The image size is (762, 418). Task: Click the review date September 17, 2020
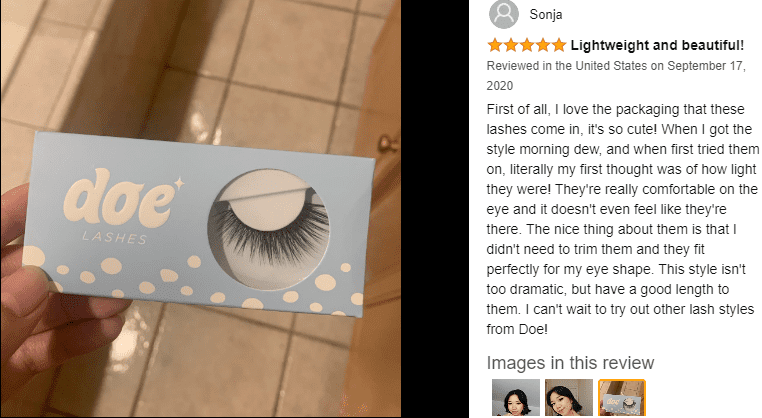616,75
